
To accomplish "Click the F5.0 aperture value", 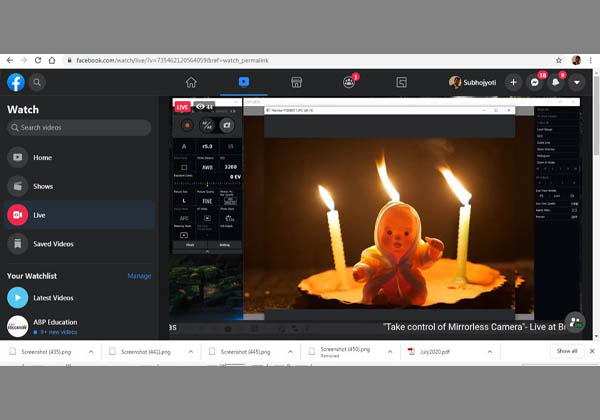I will (207, 147).
